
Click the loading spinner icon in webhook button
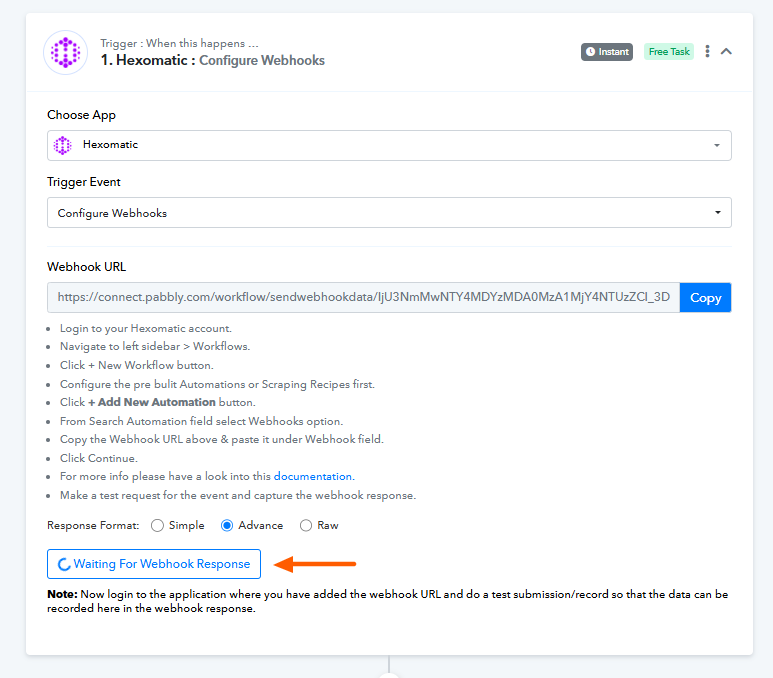click(x=64, y=564)
